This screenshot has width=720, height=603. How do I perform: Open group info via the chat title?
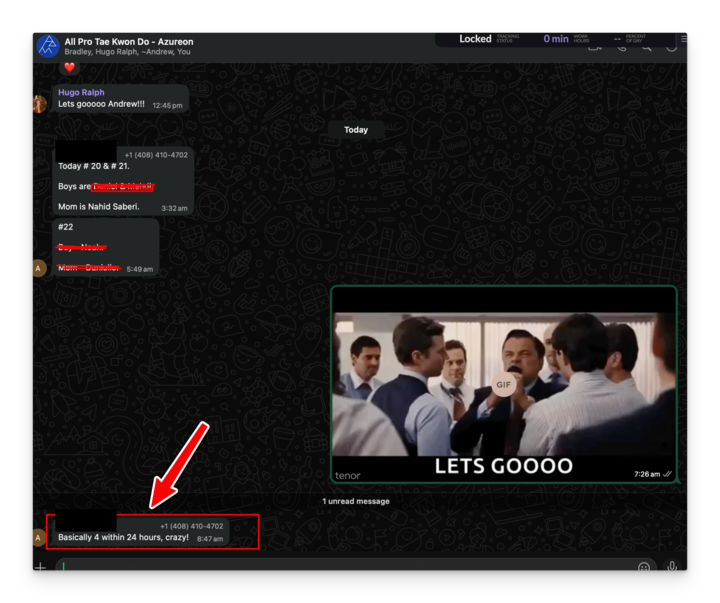[x=129, y=41]
